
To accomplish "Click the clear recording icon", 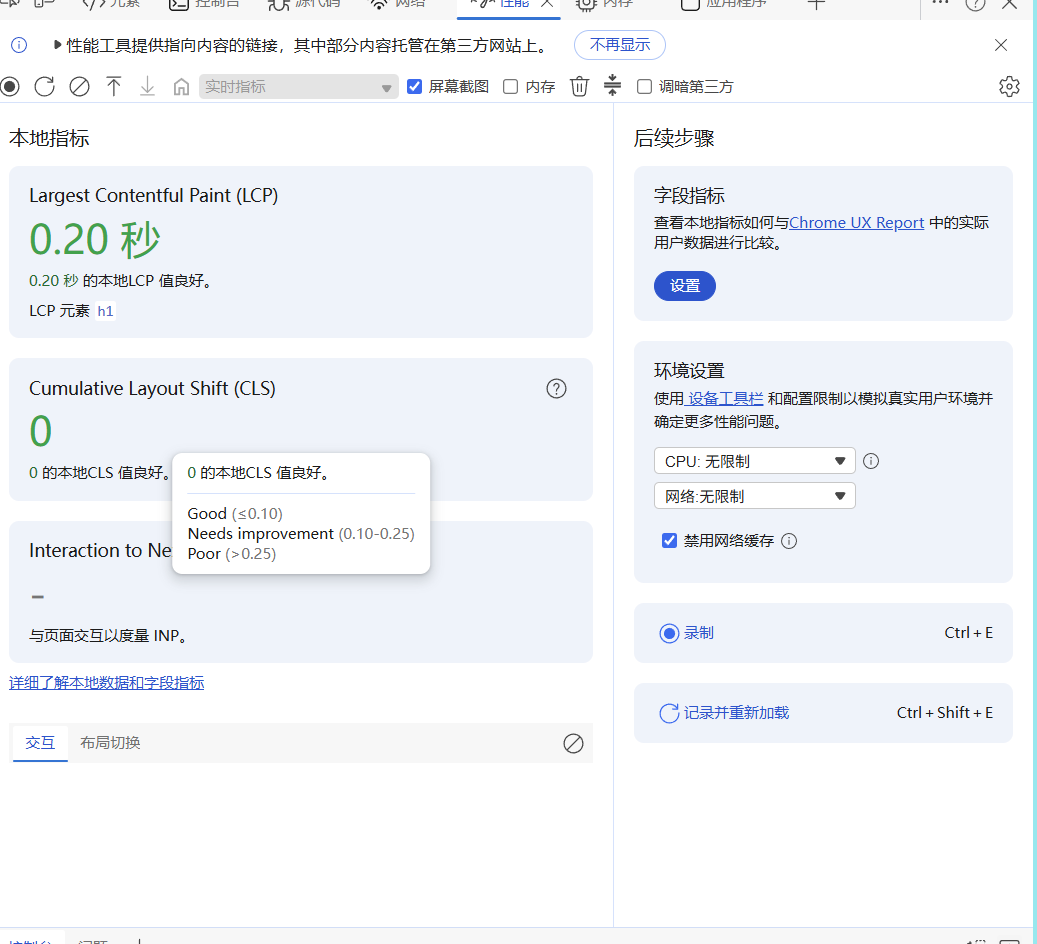I will (79, 87).
